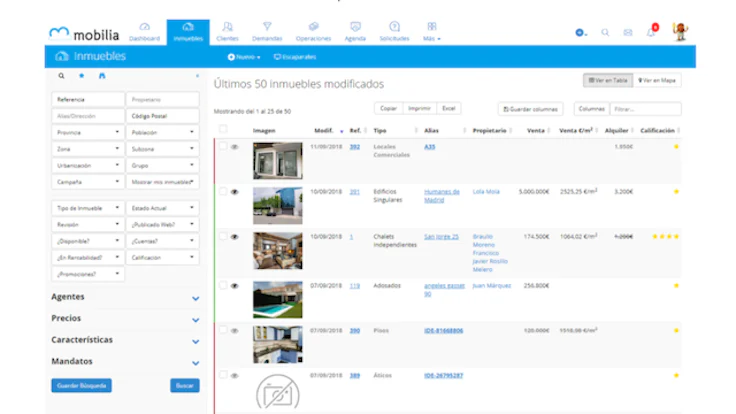Open the Solicitudes section
Viewport: 736px width, 414px height.
(x=394, y=32)
